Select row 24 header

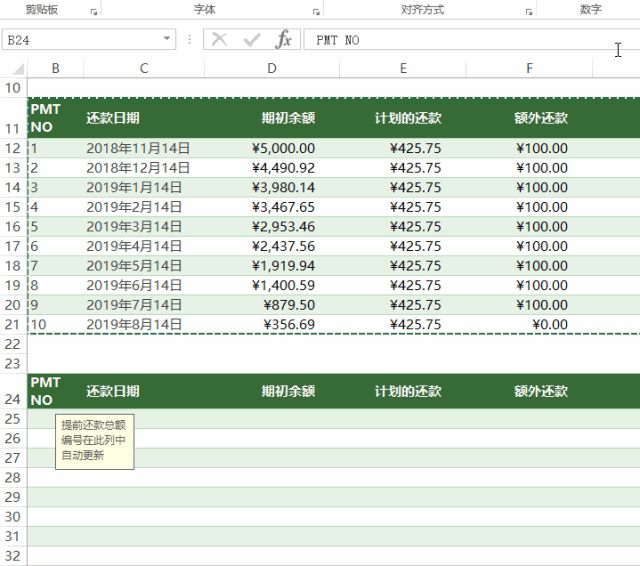(x=13, y=391)
